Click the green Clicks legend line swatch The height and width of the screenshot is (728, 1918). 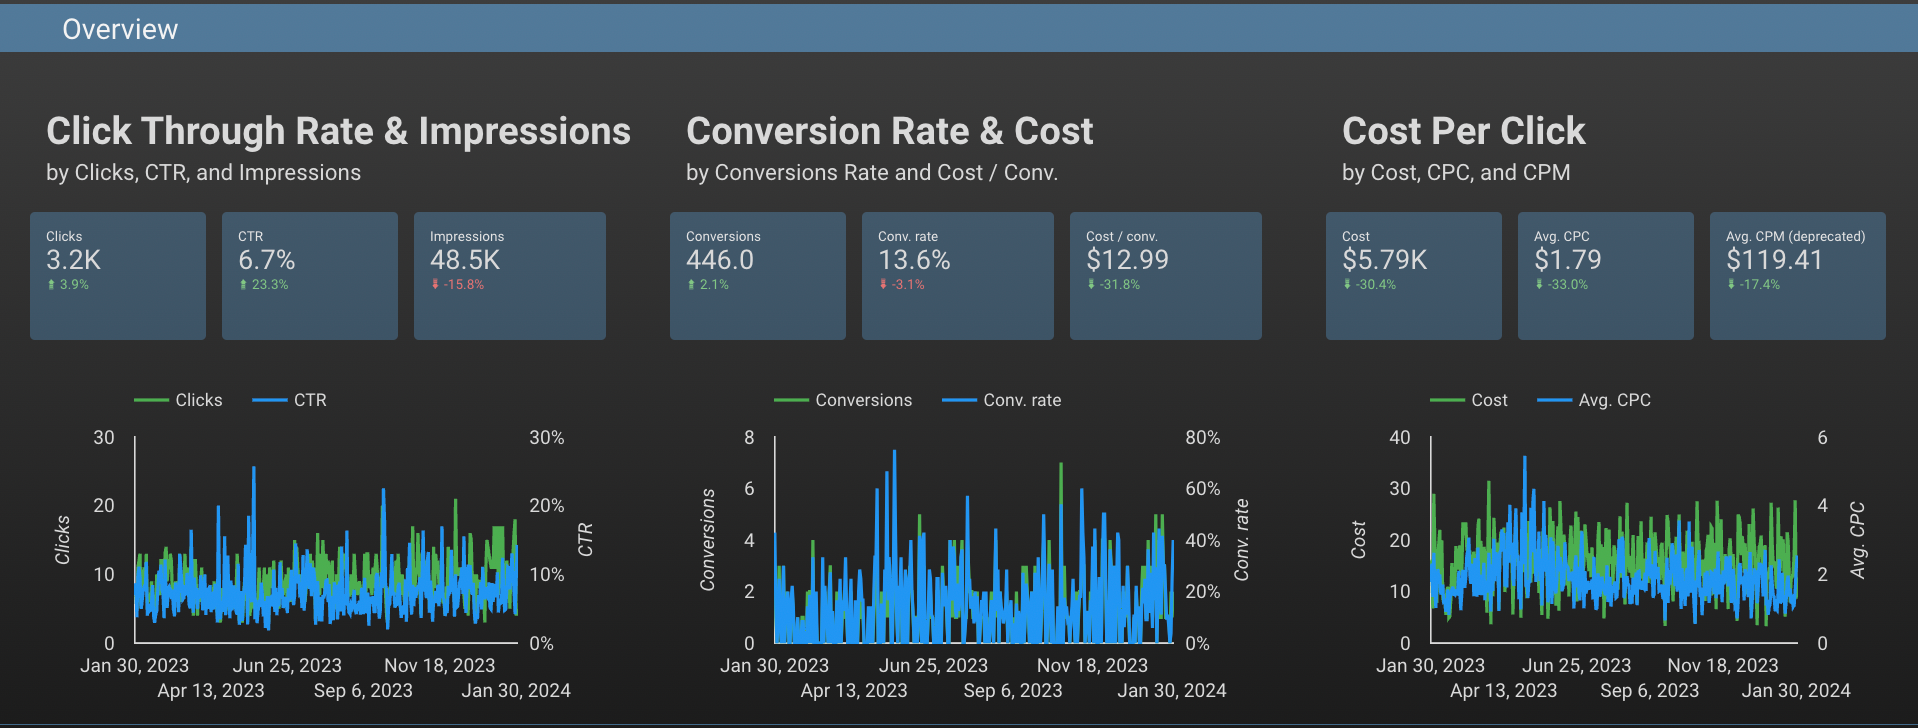(x=152, y=400)
